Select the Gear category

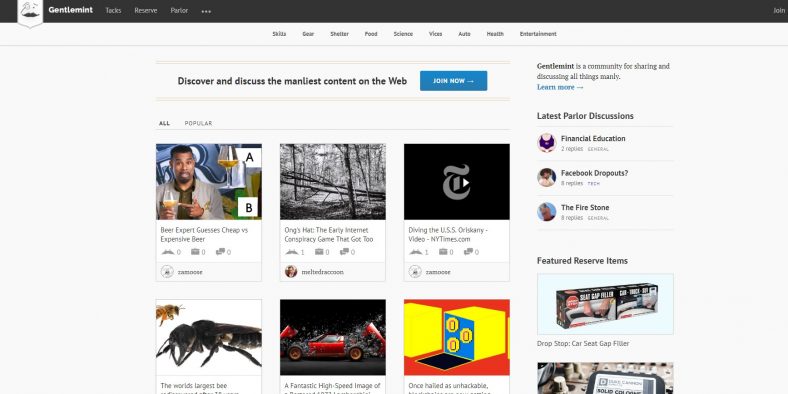pyautogui.click(x=308, y=34)
